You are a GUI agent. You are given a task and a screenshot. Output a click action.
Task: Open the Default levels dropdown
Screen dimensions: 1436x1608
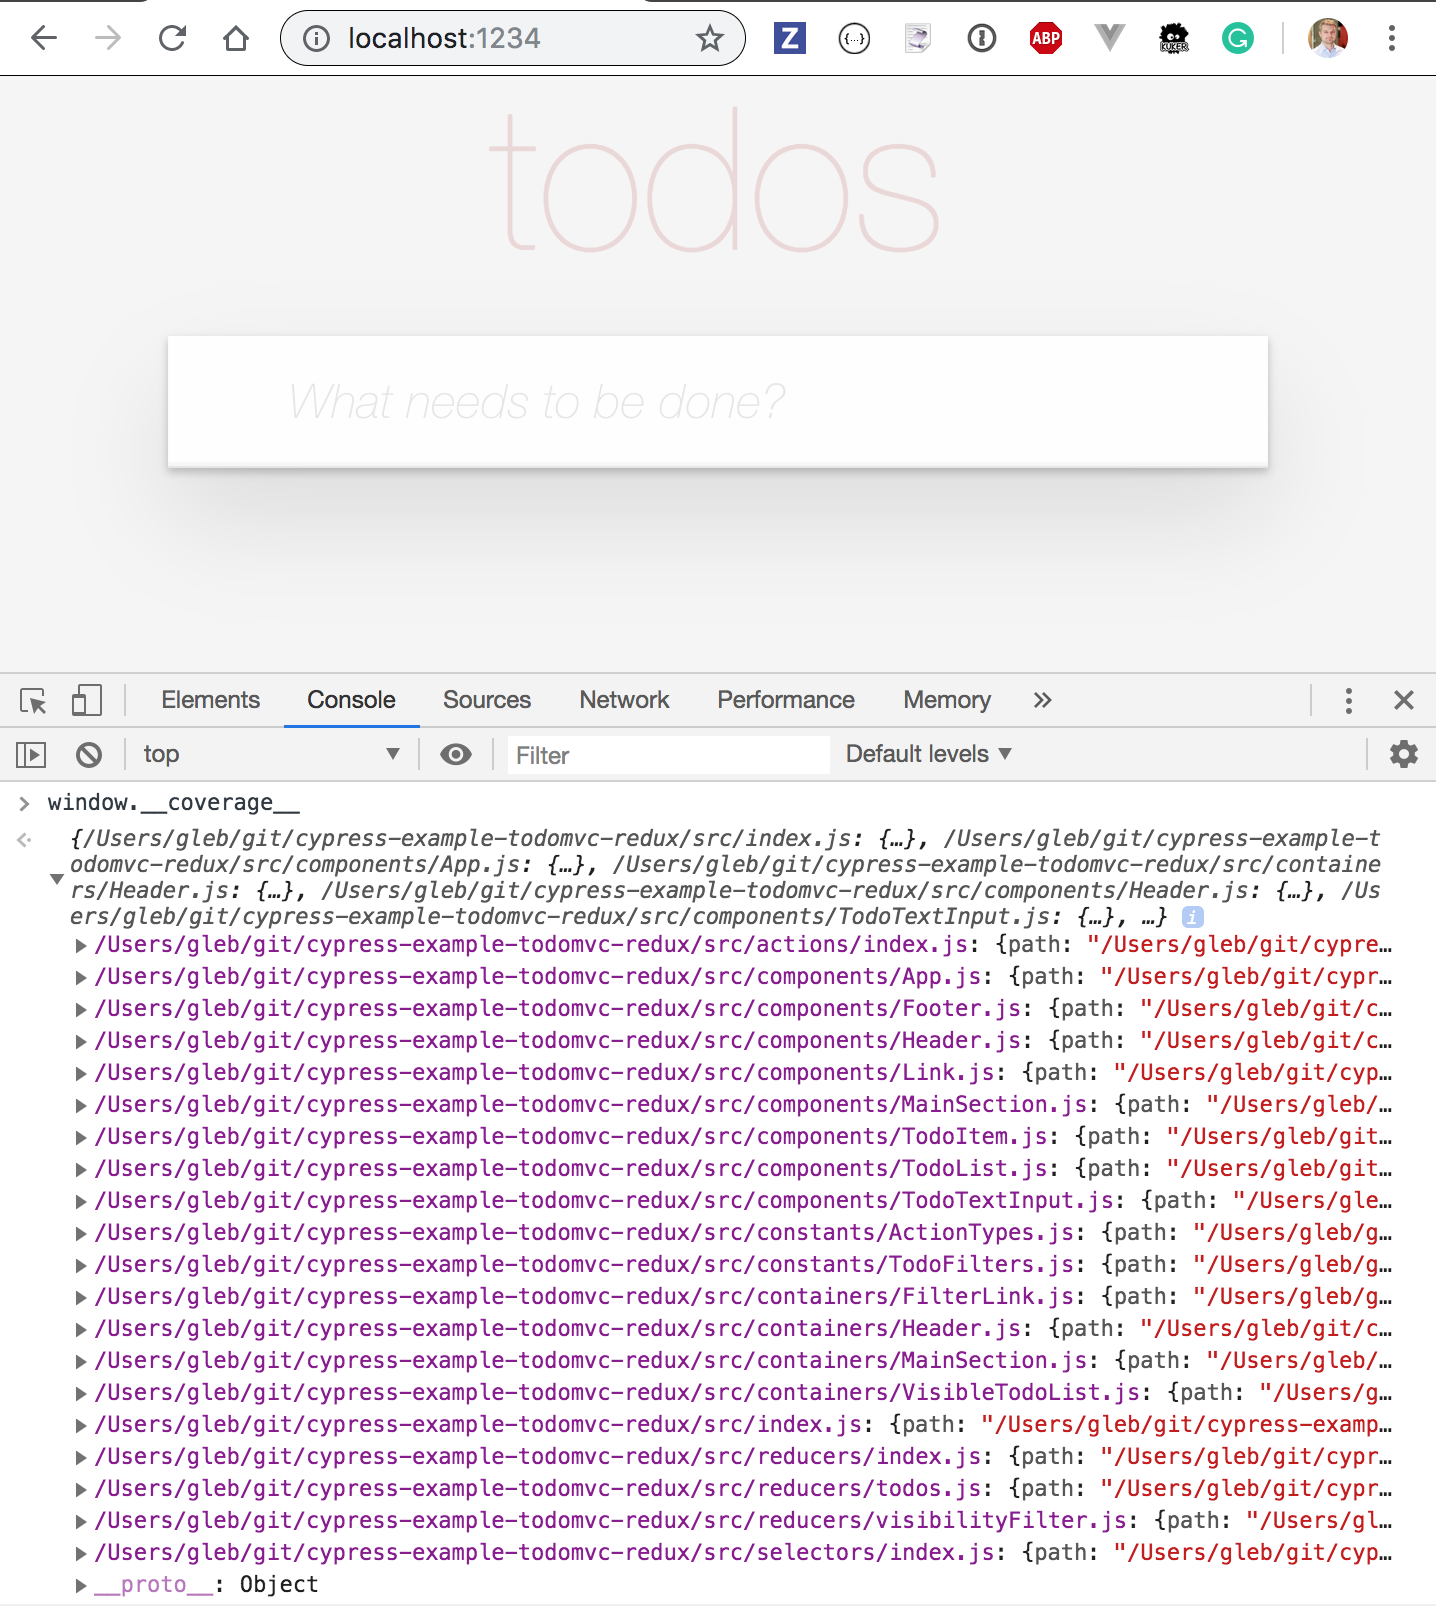pyautogui.click(x=929, y=755)
